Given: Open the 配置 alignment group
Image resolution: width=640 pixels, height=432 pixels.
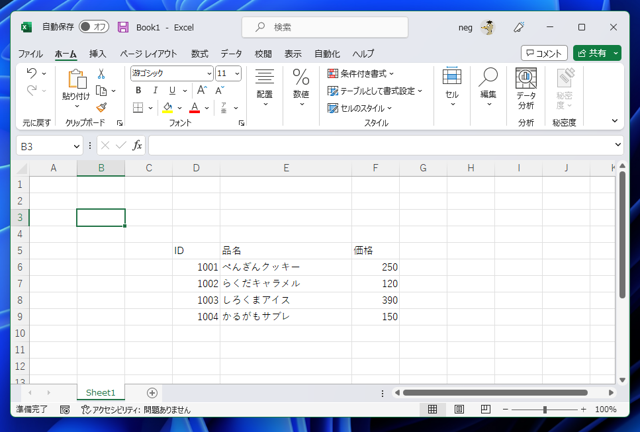Looking at the screenshot, I should point(264,87).
